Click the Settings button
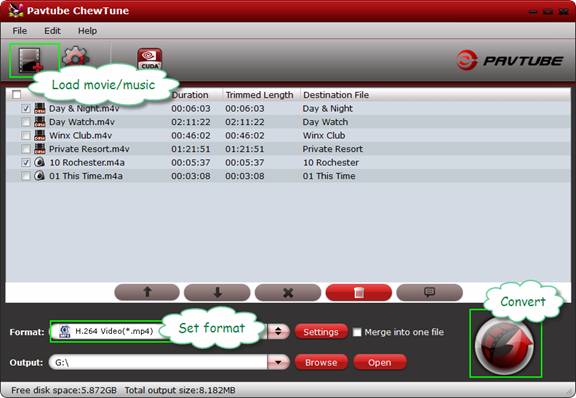The image size is (576, 398). tap(321, 332)
